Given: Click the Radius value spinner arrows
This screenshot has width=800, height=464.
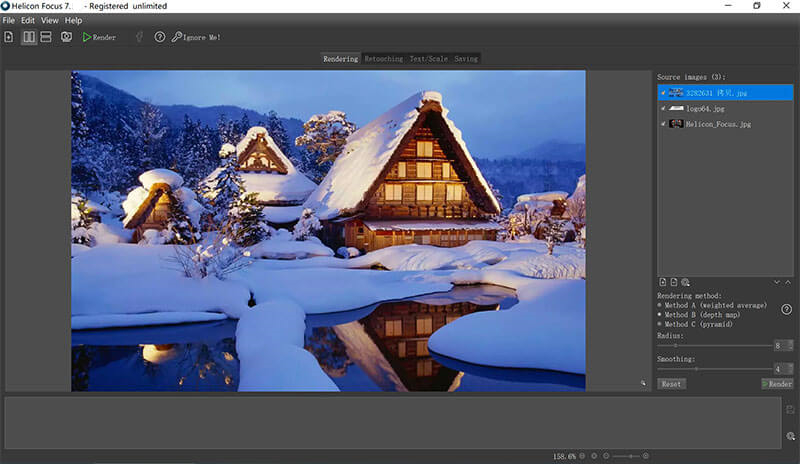Looking at the screenshot, I should pos(790,345).
